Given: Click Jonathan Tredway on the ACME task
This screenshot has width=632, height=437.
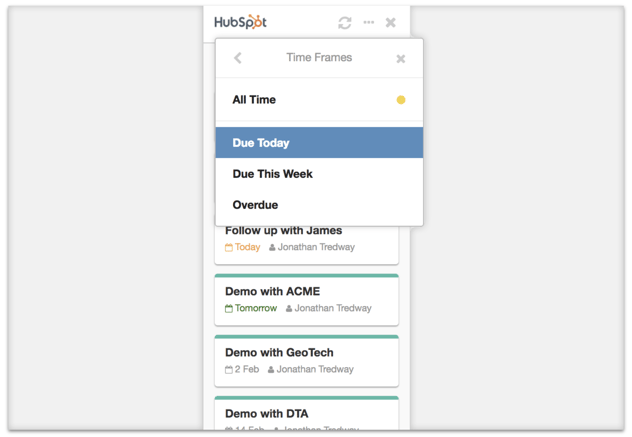Looking at the screenshot, I should pyautogui.click(x=332, y=309).
